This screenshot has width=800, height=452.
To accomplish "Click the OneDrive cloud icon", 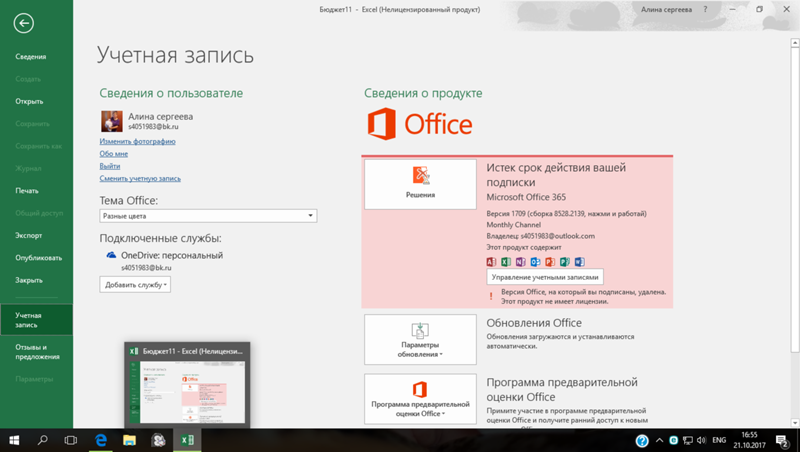I will pyautogui.click(x=111, y=255).
